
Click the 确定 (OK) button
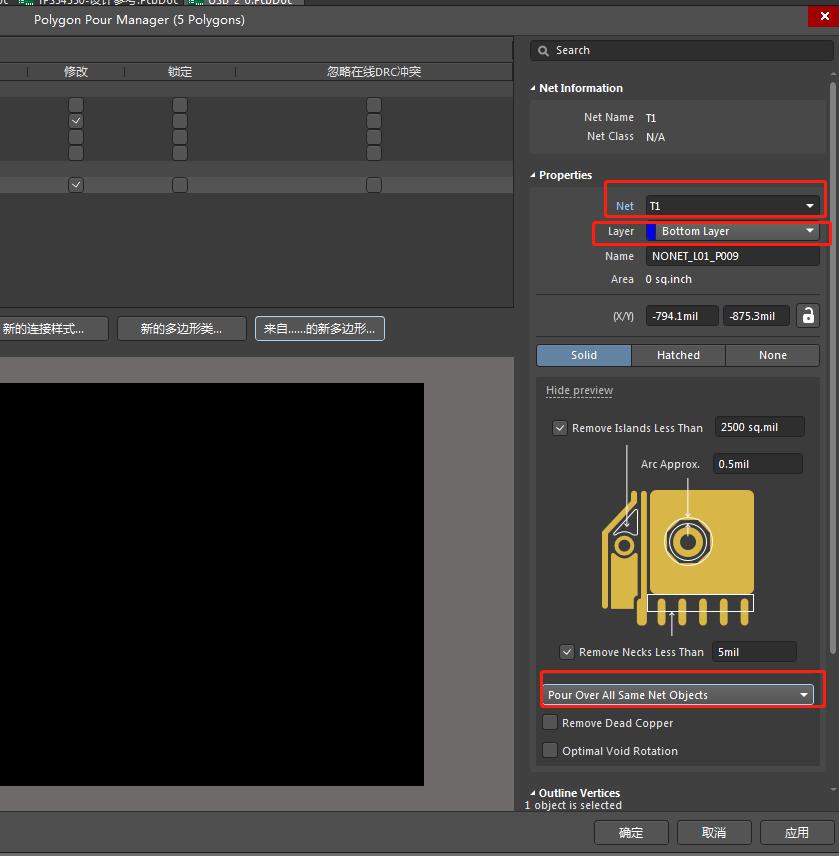(631, 832)
